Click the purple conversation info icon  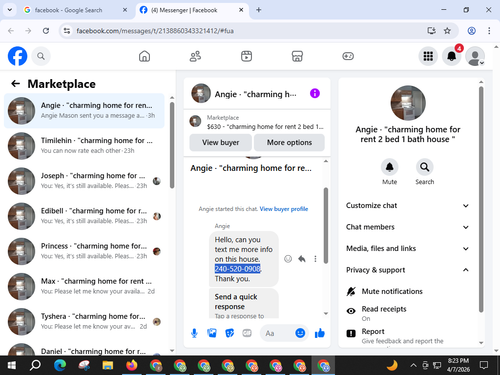tap(315, 93)
